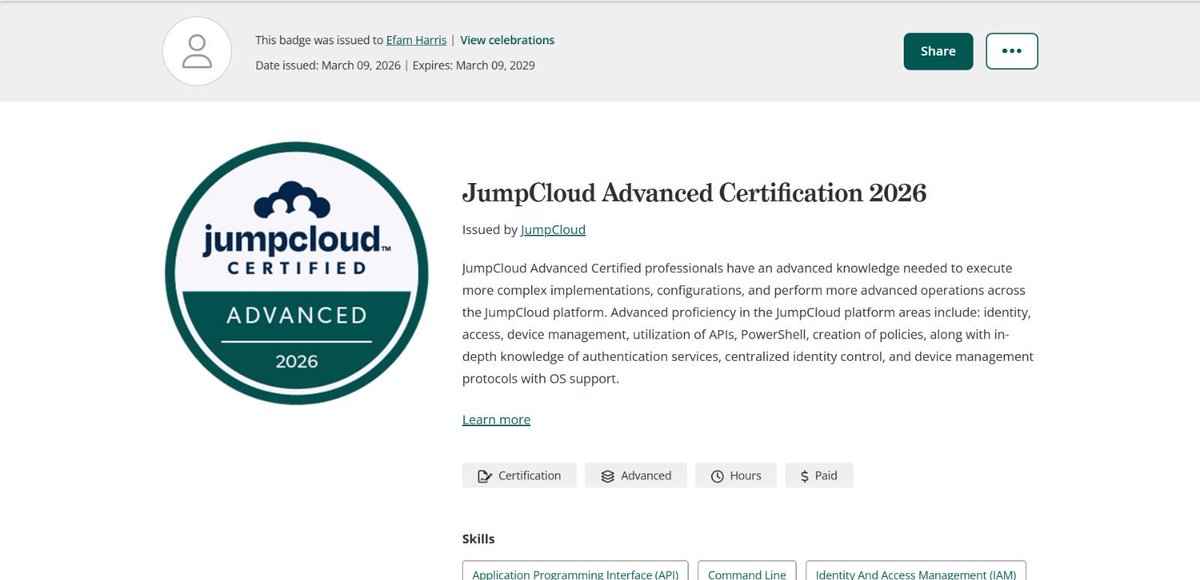Click the user avatar placeholder icon
Image resolution: width=1200 pixels, height=580 pixels.
[x=198, y=51]
